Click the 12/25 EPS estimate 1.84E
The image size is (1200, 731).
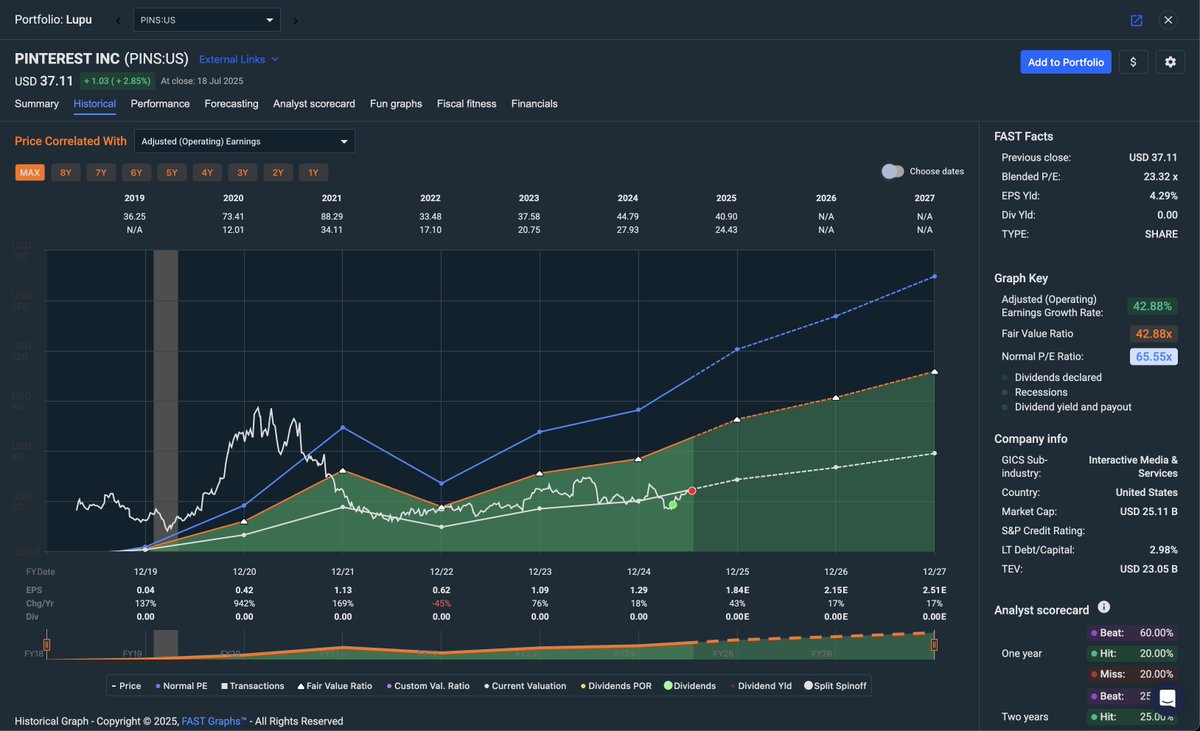coord(737,590)
